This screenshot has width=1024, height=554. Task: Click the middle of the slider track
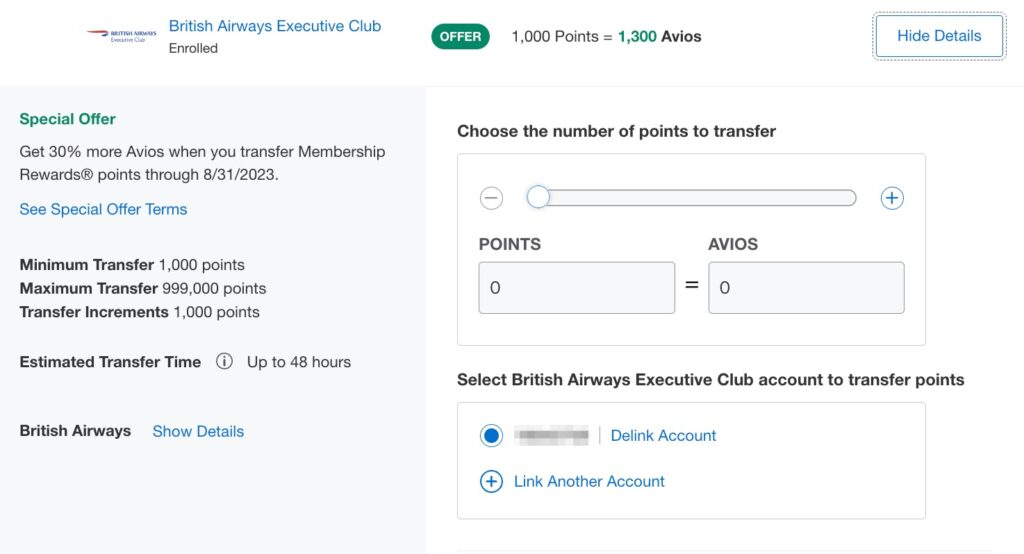click(692, 198)
